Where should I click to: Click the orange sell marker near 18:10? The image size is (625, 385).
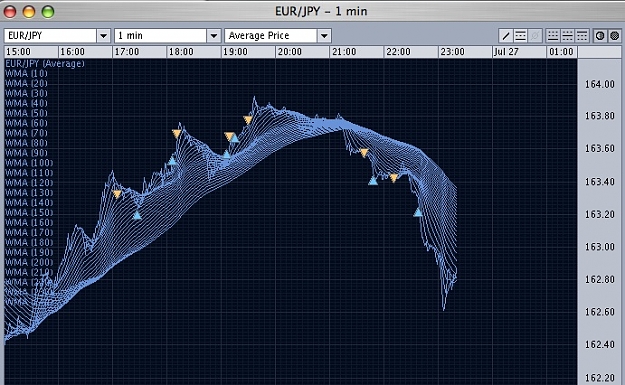177,134
